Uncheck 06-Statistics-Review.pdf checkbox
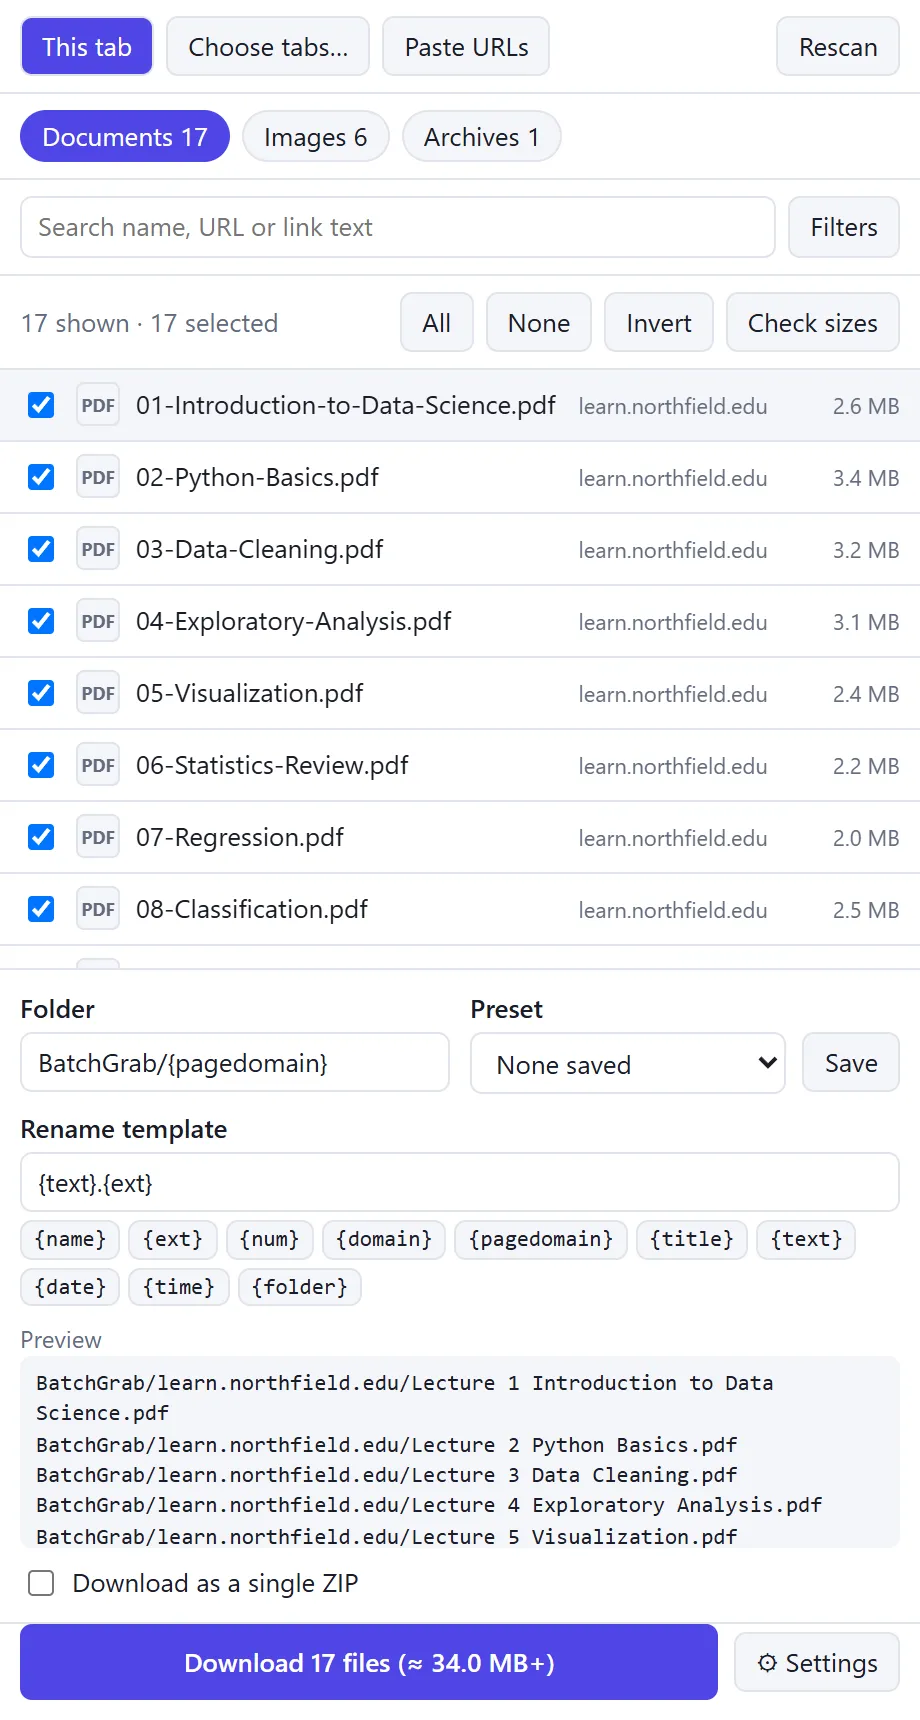This screenshot has width=920, height=1720. point(41,765)
